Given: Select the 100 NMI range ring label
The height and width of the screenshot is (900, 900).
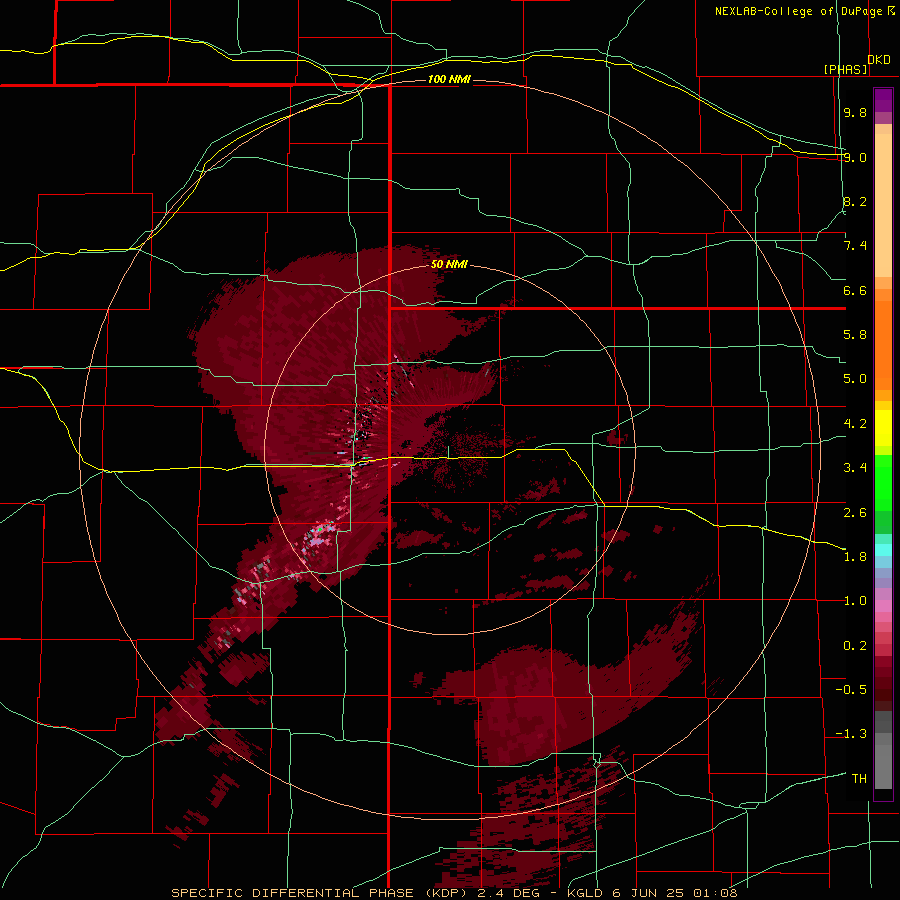Looking at the screenshot, I should tap(449, 79).
